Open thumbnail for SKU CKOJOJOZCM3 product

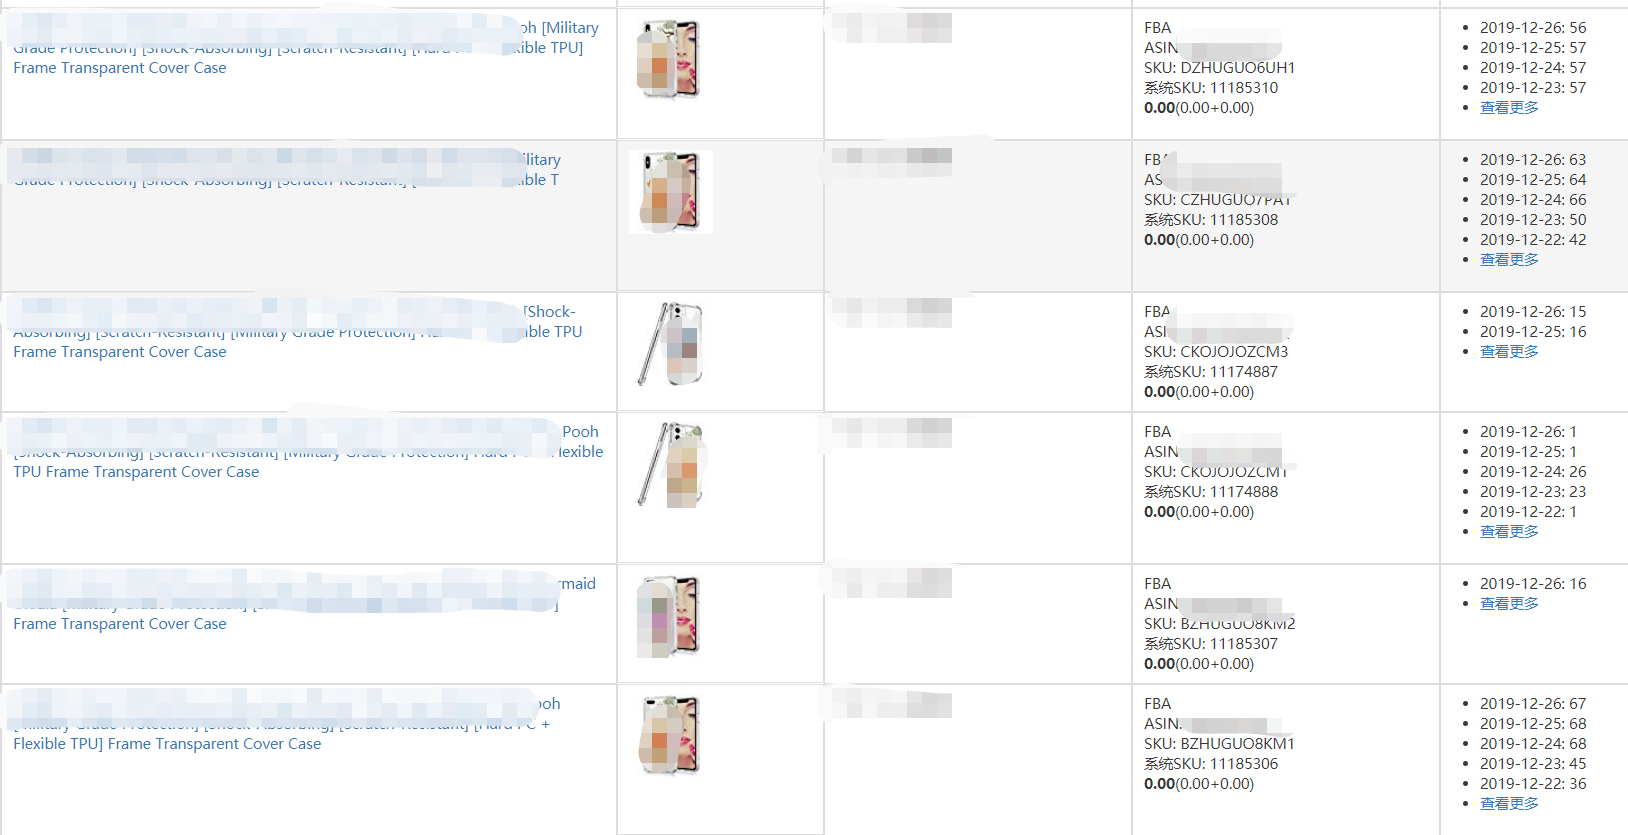point(670,344)
